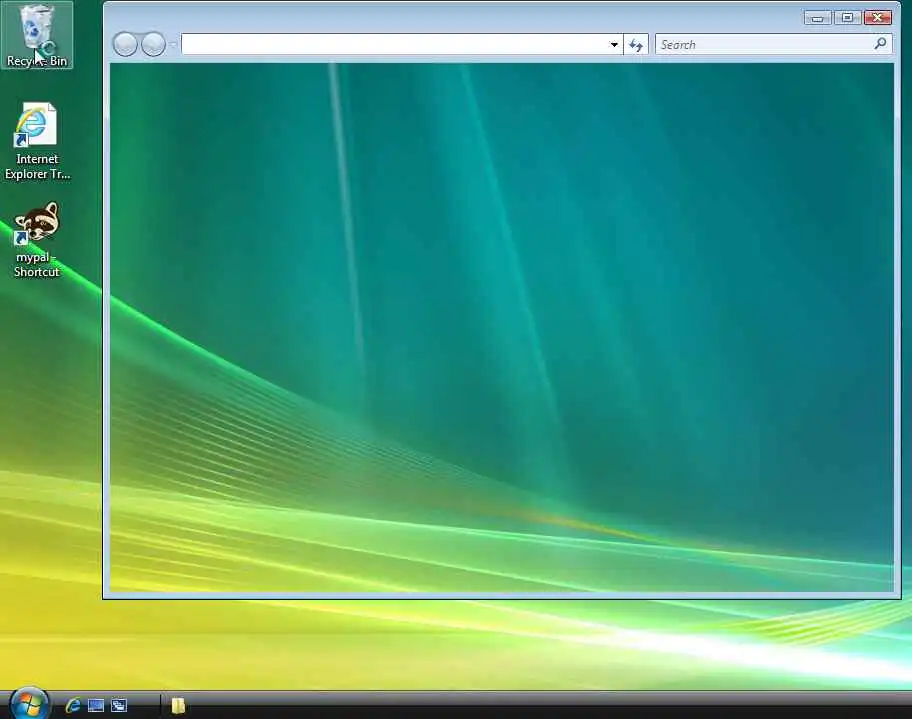
Task: Click the Search input box
Action: [x=763, y=44]
